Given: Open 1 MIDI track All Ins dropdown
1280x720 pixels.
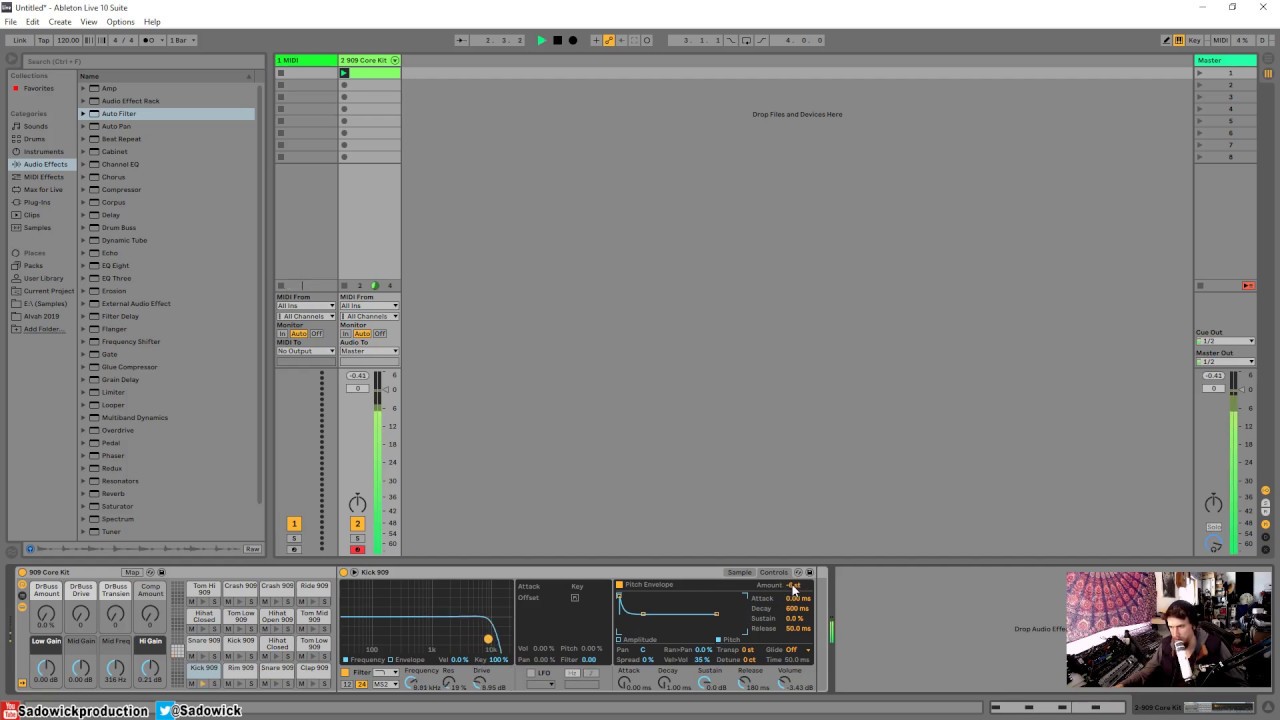Looking at the screenshot, I should click(x=306, y=306).
